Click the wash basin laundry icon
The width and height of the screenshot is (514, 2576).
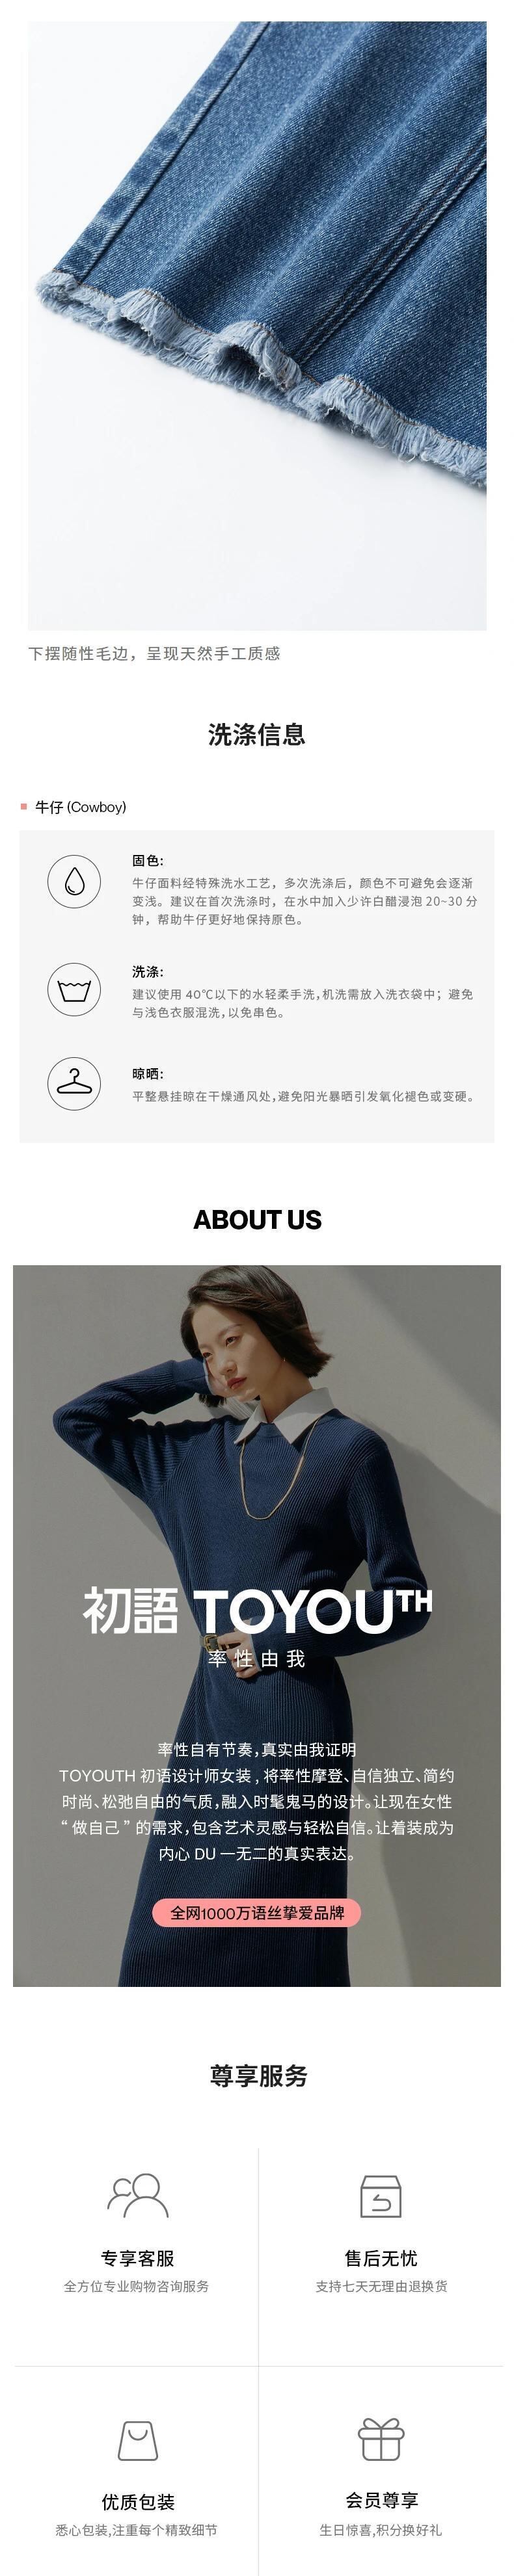(74, 990)
